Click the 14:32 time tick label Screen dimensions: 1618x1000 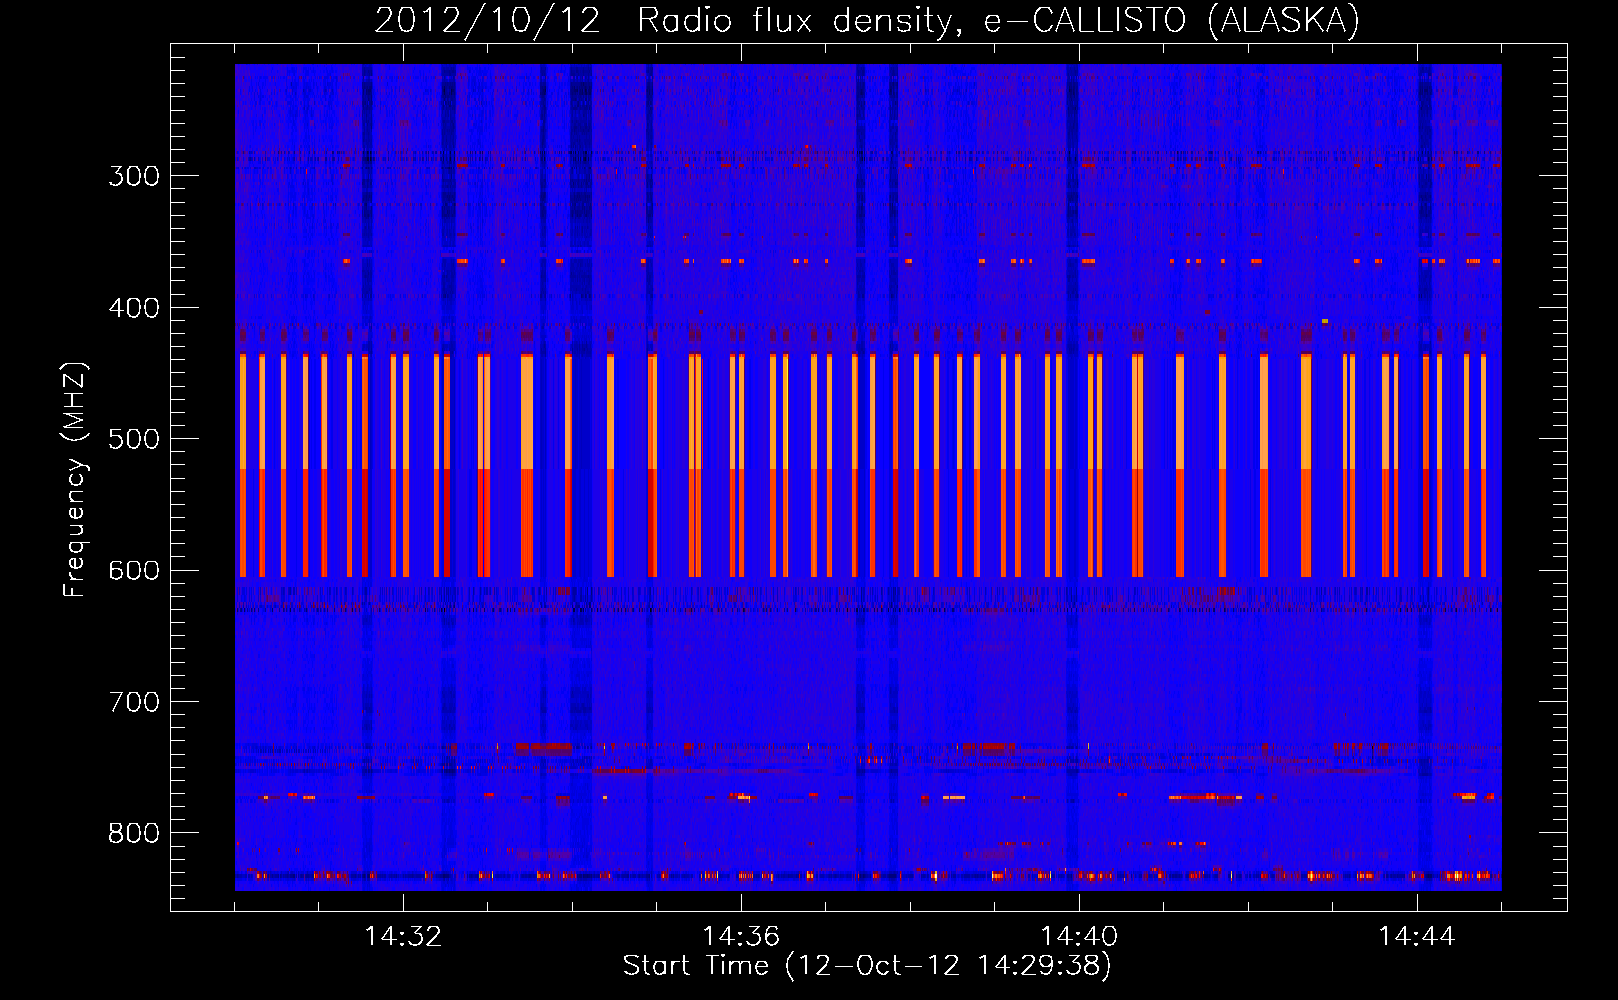(x=403, y=937)
